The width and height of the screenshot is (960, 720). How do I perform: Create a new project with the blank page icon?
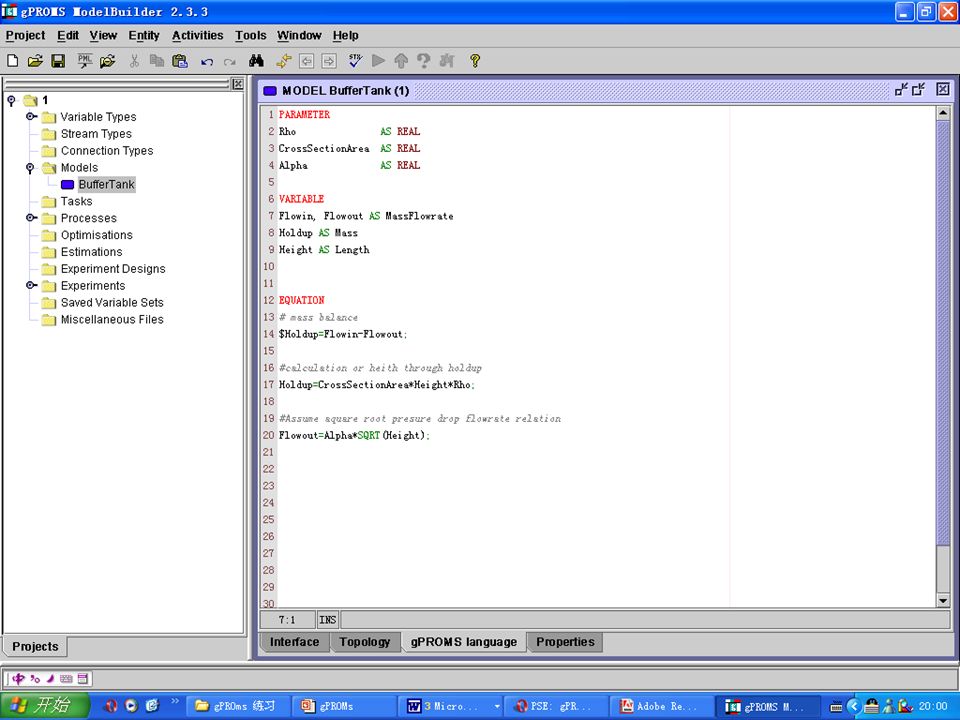[x=12, y=61]
